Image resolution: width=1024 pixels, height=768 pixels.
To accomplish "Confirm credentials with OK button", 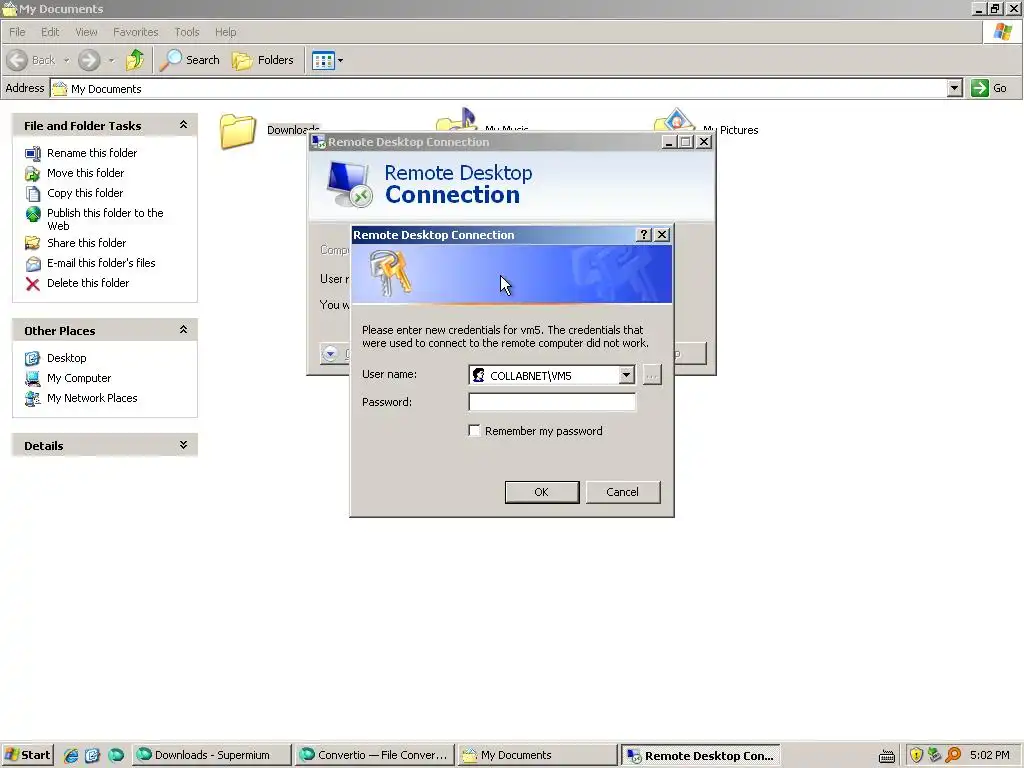I will pyautogui.click(x=541, y=492).
